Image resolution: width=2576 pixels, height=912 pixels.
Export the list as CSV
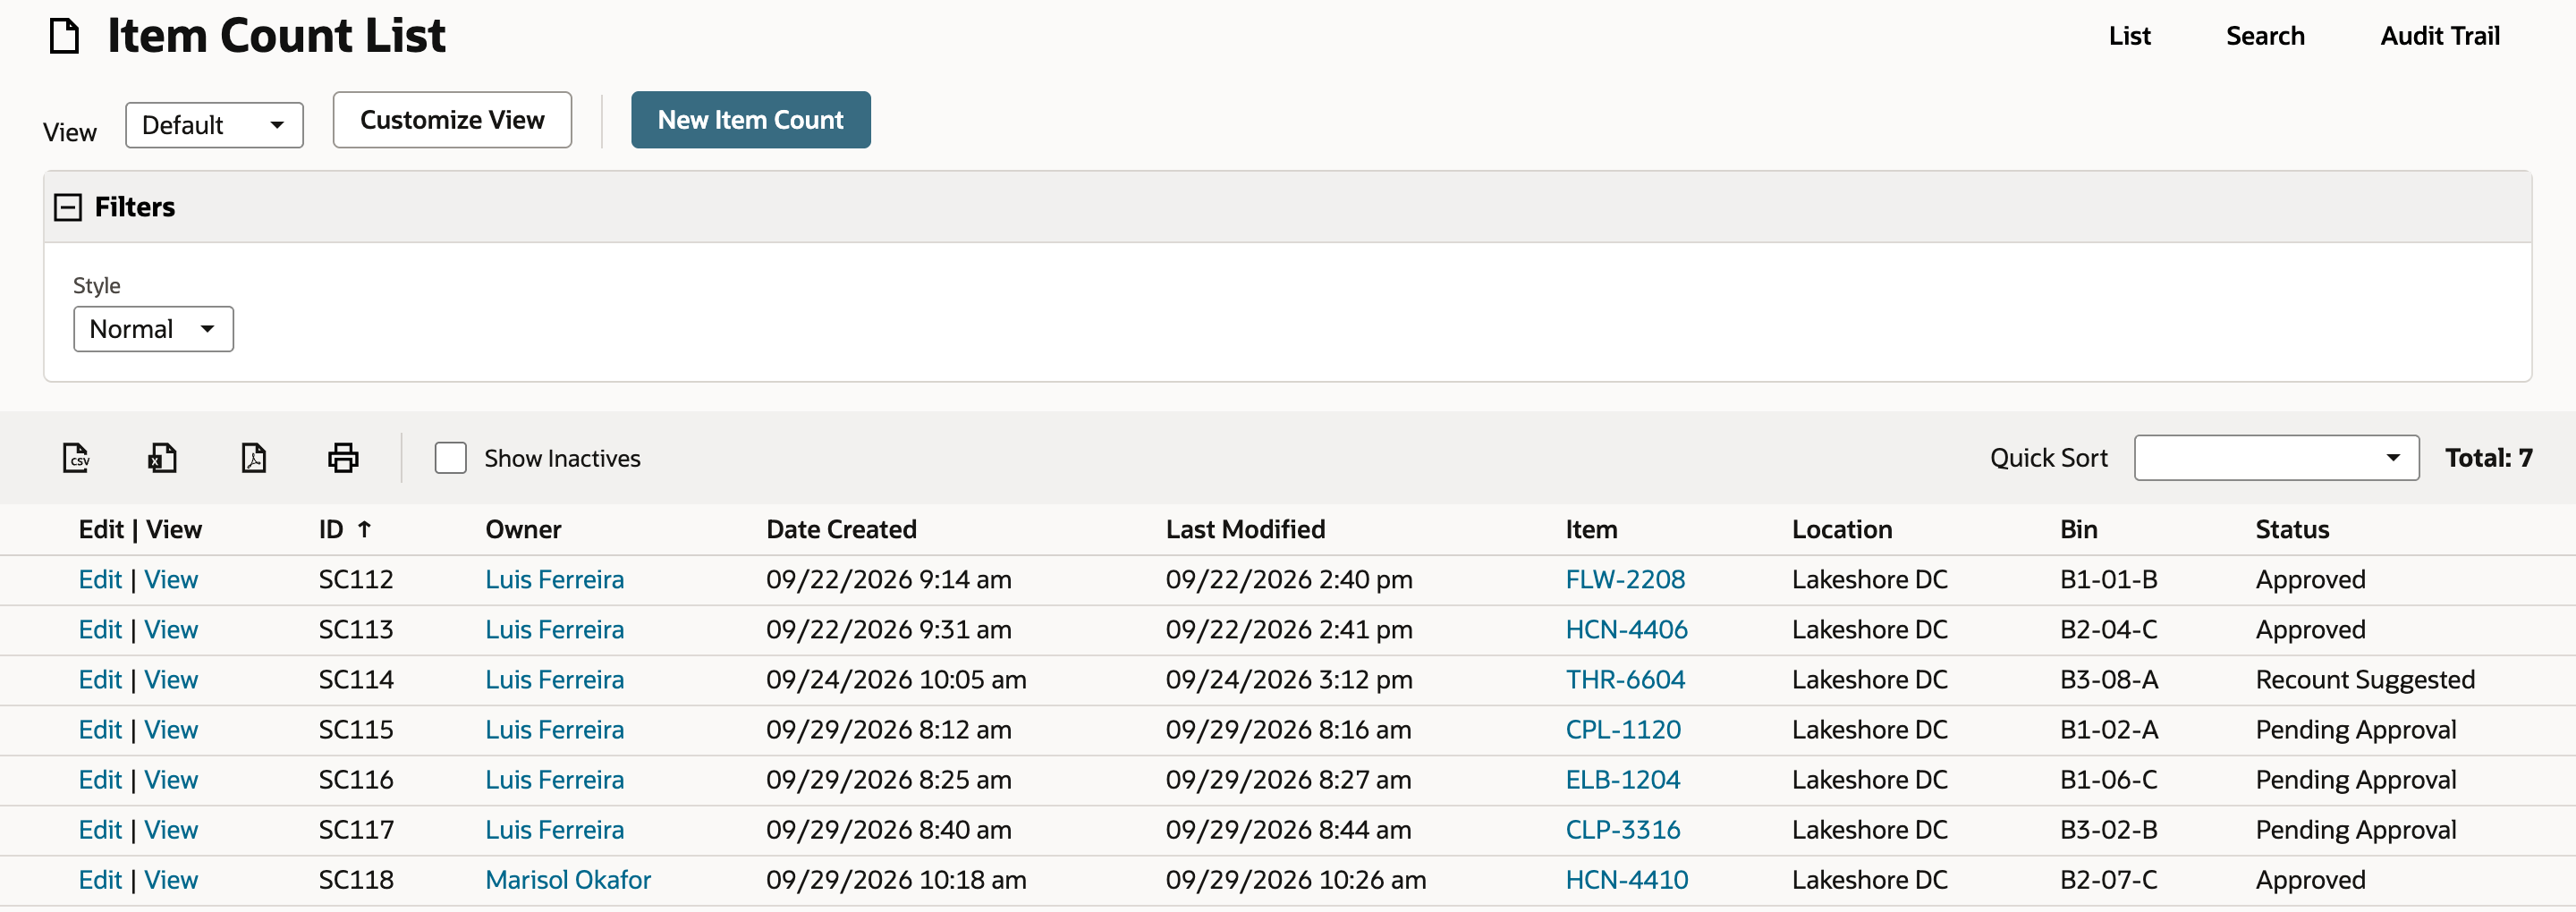click(76, 458)
